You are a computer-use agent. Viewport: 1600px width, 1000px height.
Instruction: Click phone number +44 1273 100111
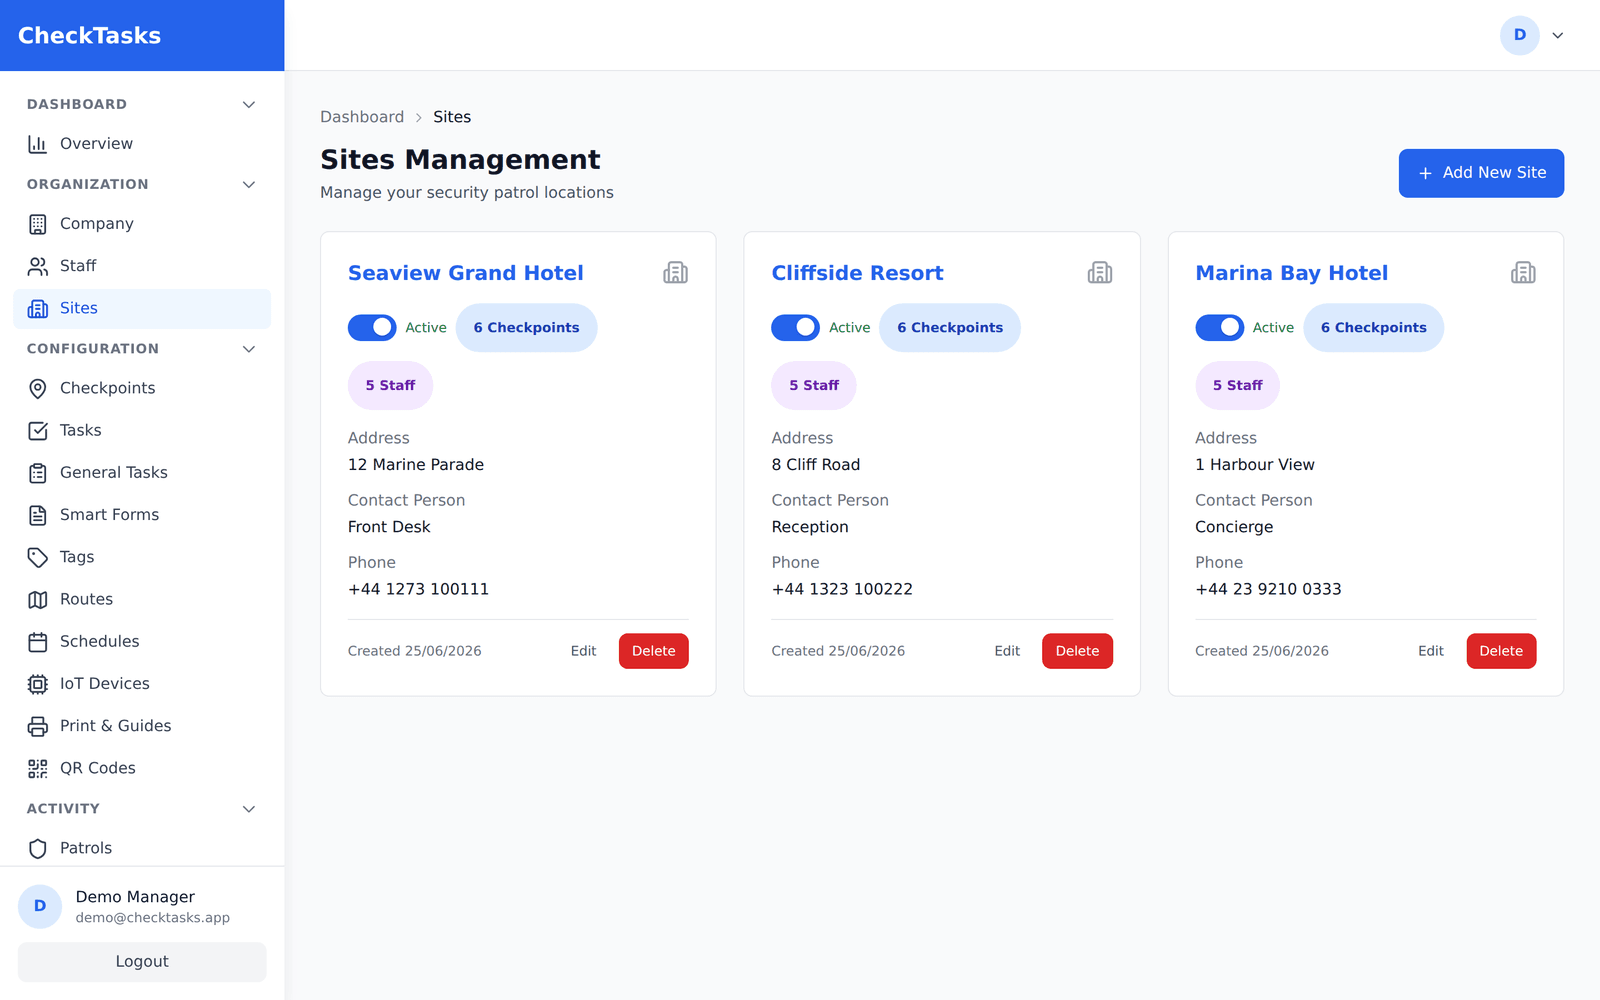click(418, 589)
